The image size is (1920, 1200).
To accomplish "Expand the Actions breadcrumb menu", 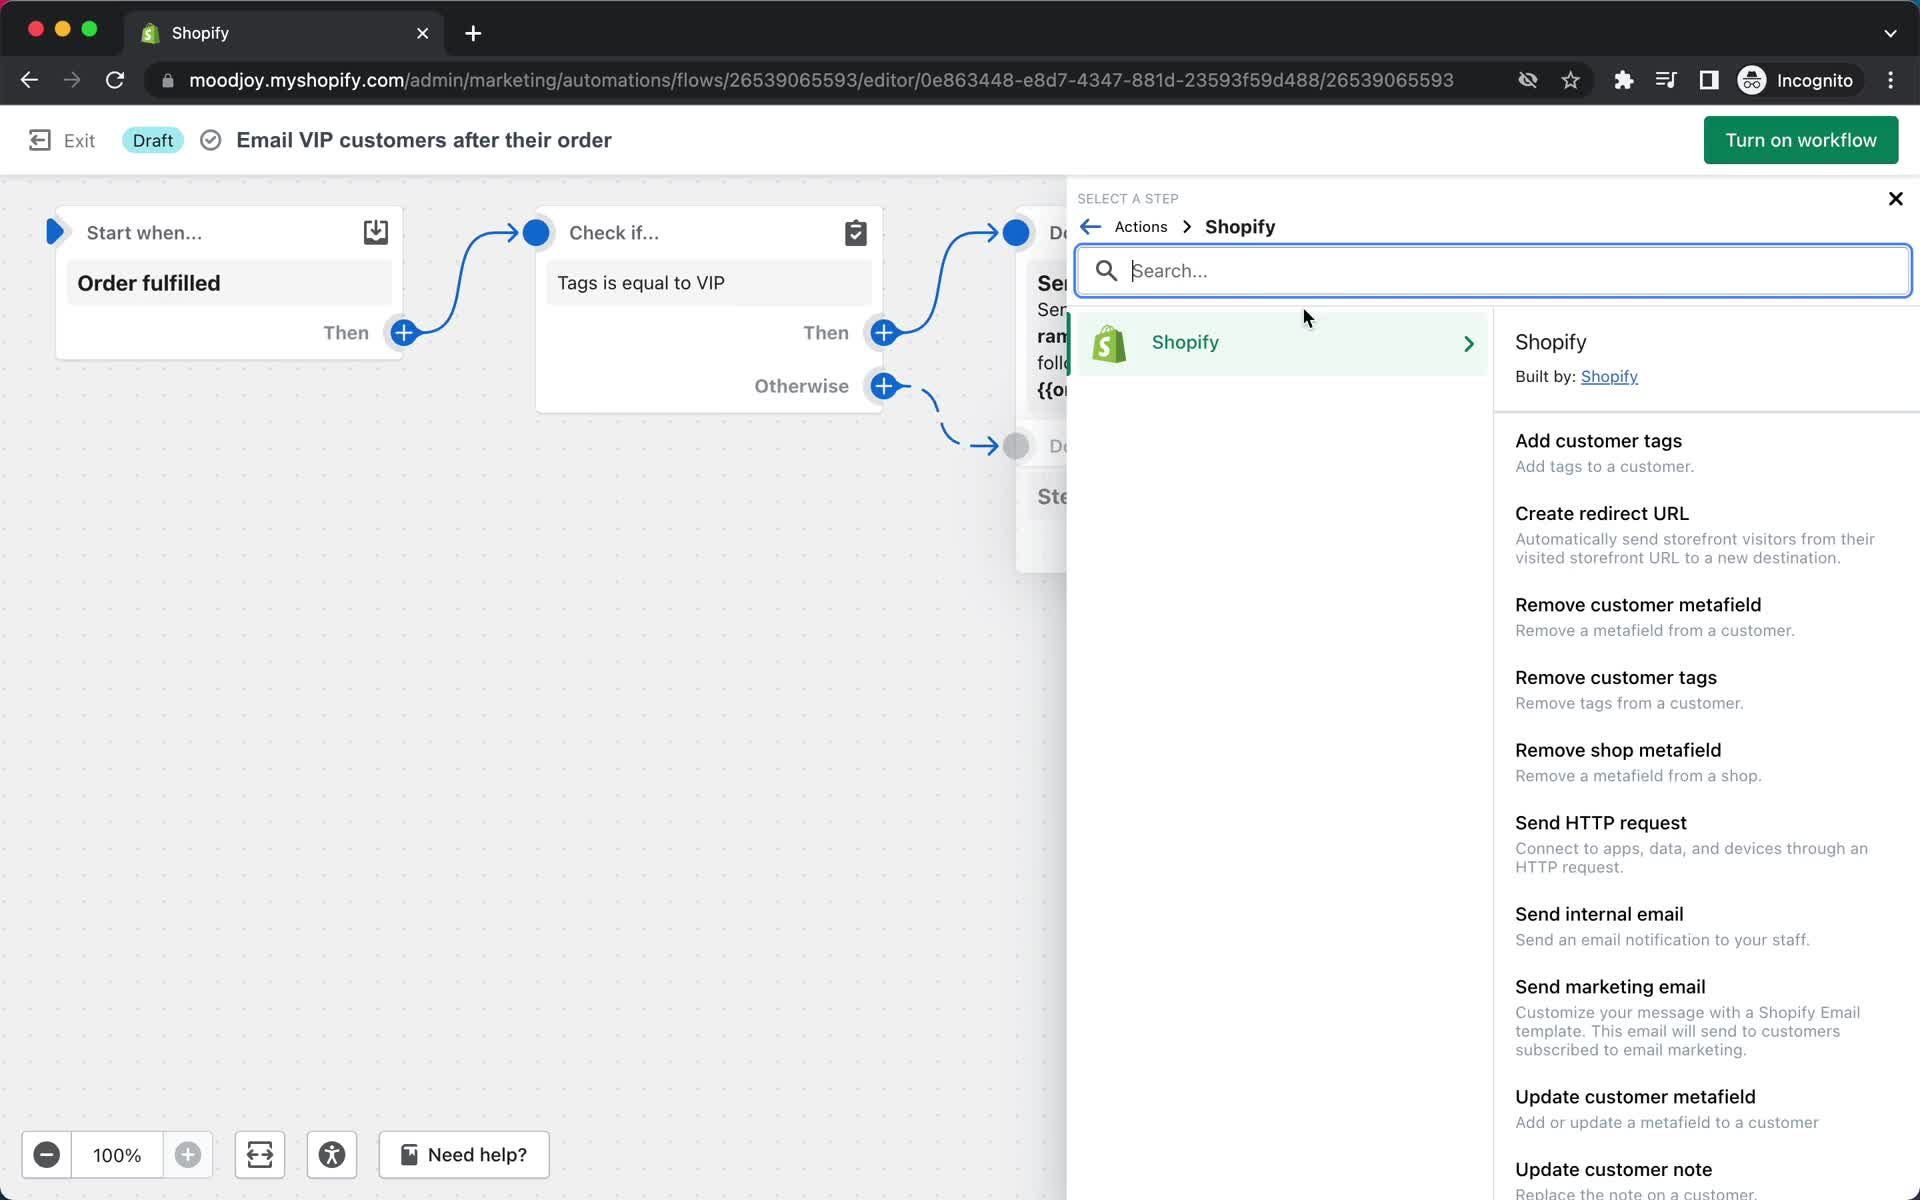I will tap(1142, 225).
